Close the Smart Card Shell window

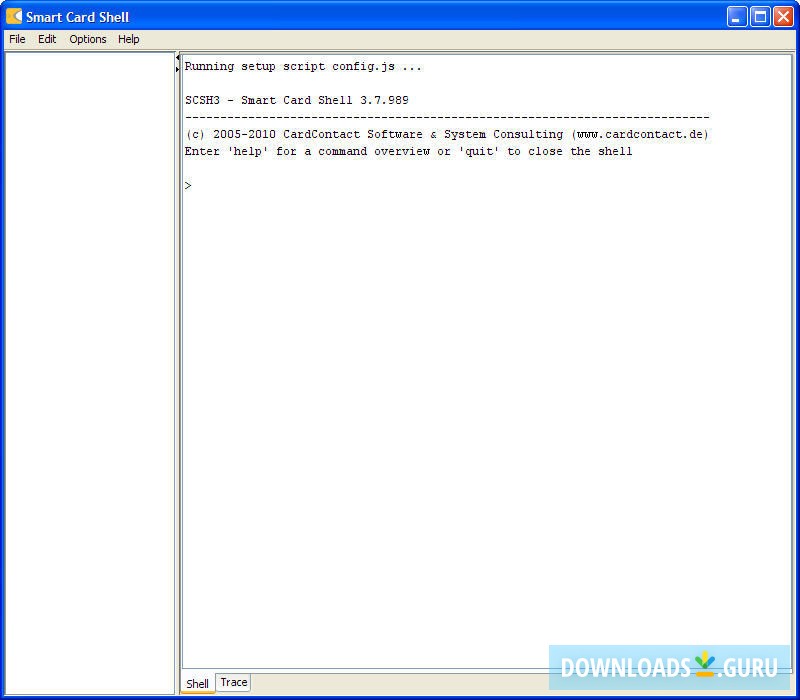point(783,17)
